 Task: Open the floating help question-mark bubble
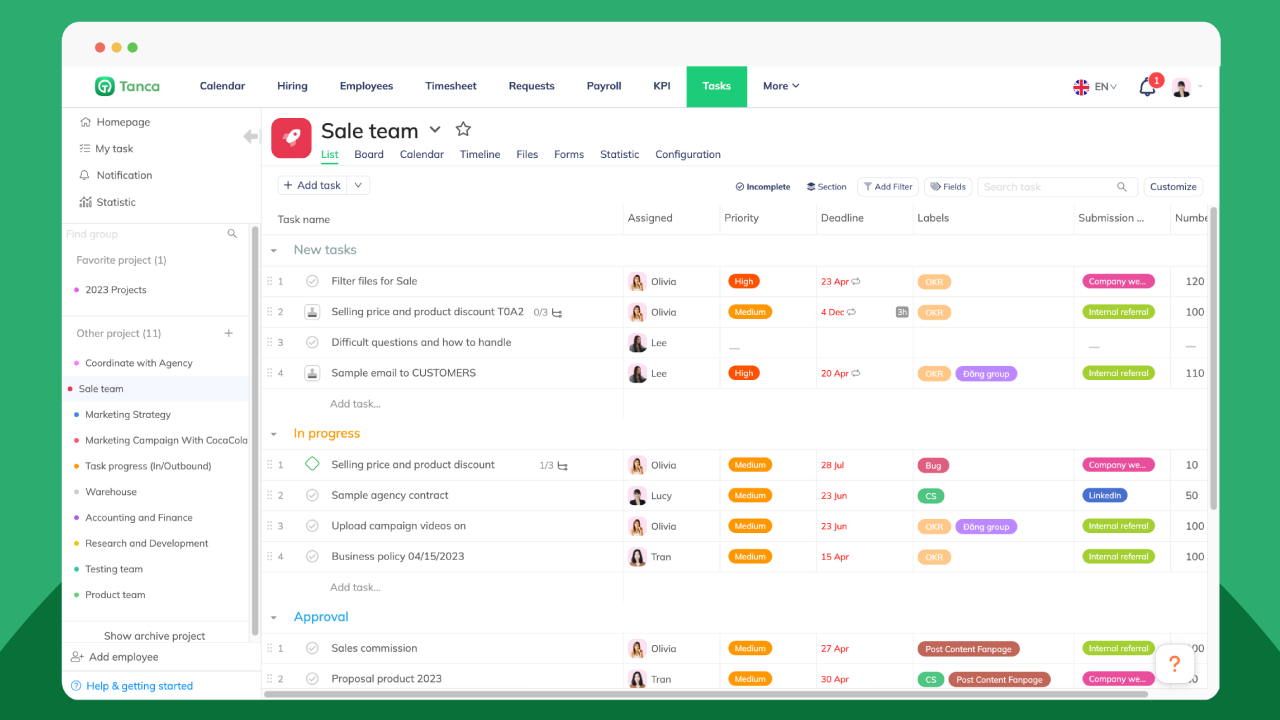click(1174, 663)
